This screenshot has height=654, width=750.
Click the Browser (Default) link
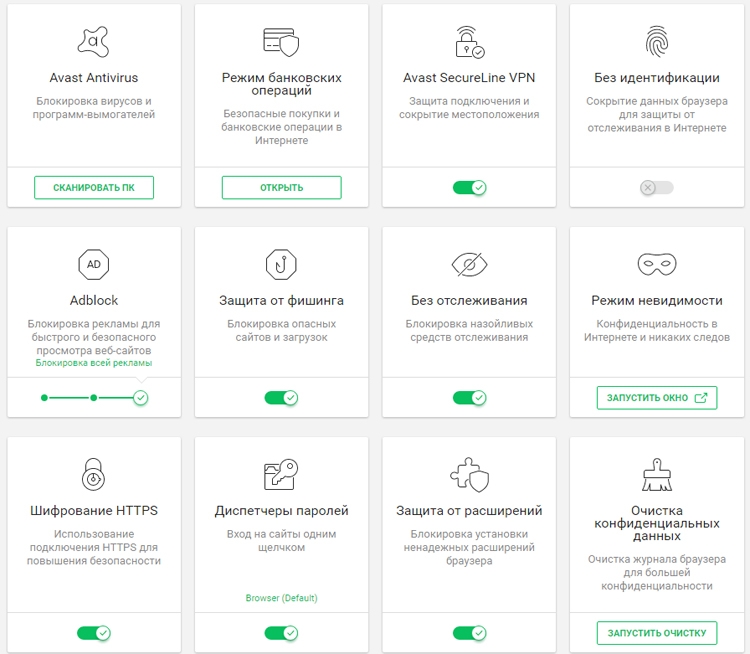281,598
